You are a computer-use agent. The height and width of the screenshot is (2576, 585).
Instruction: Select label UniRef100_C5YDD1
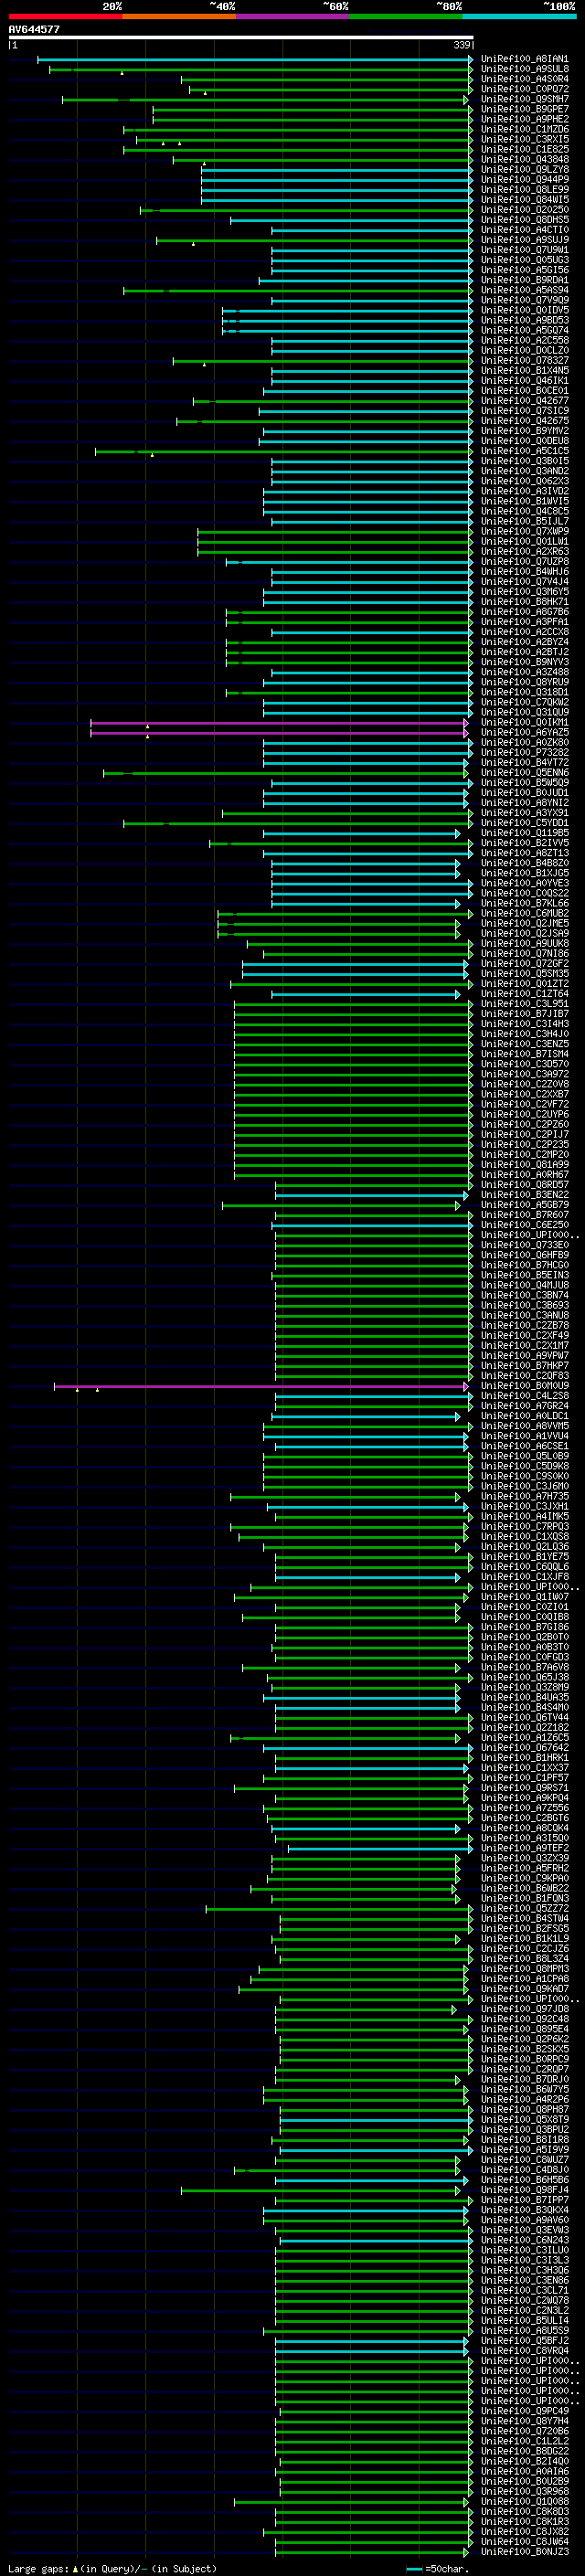[x=525, y=823]
